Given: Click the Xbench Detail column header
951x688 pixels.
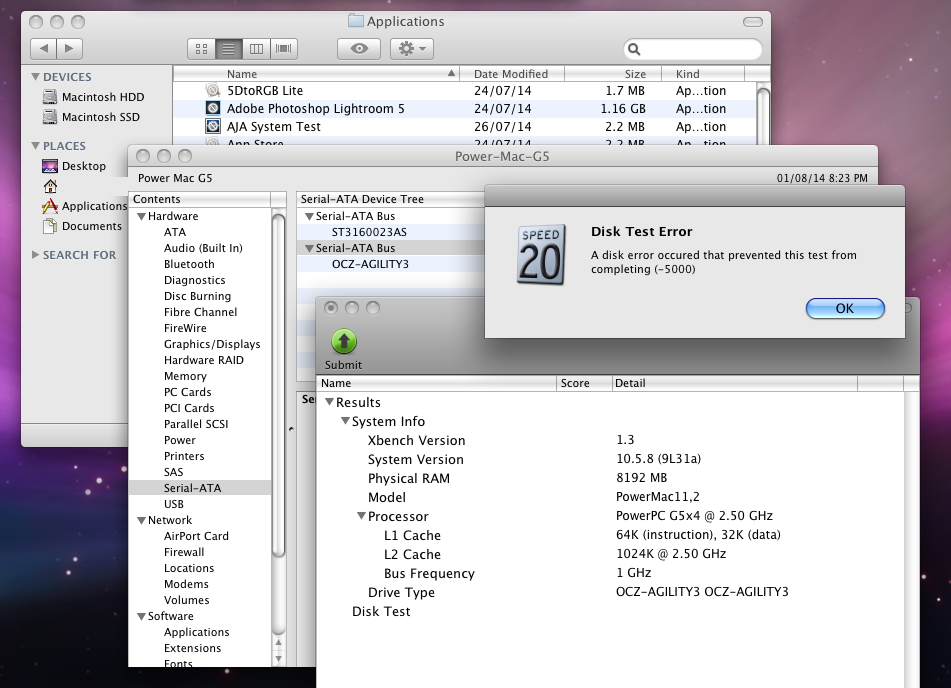Looking at the screenshot, I should point(734,383).
